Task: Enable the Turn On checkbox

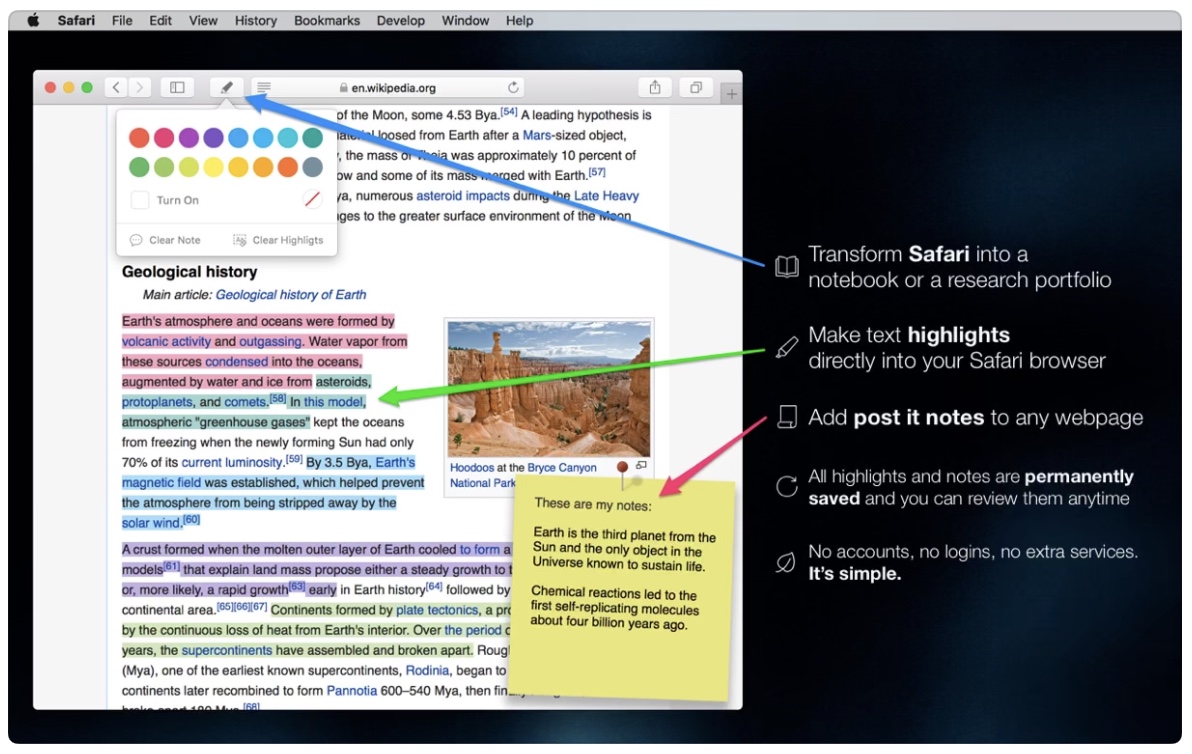Action: pyautogui.click(x=140, y=200)
